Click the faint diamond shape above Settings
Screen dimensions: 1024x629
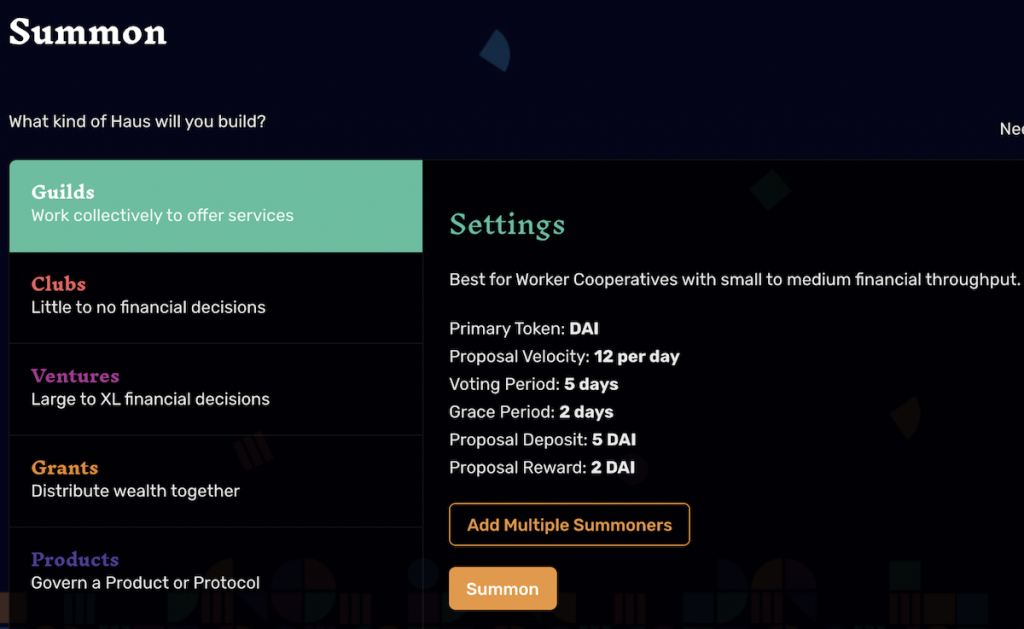(x=770, y=189)
